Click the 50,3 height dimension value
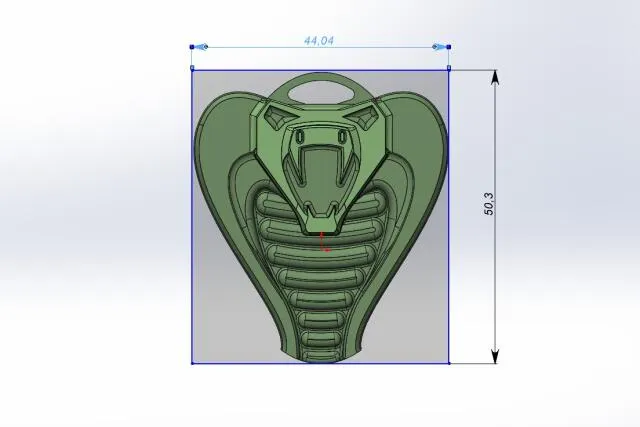 coord(489,204)
